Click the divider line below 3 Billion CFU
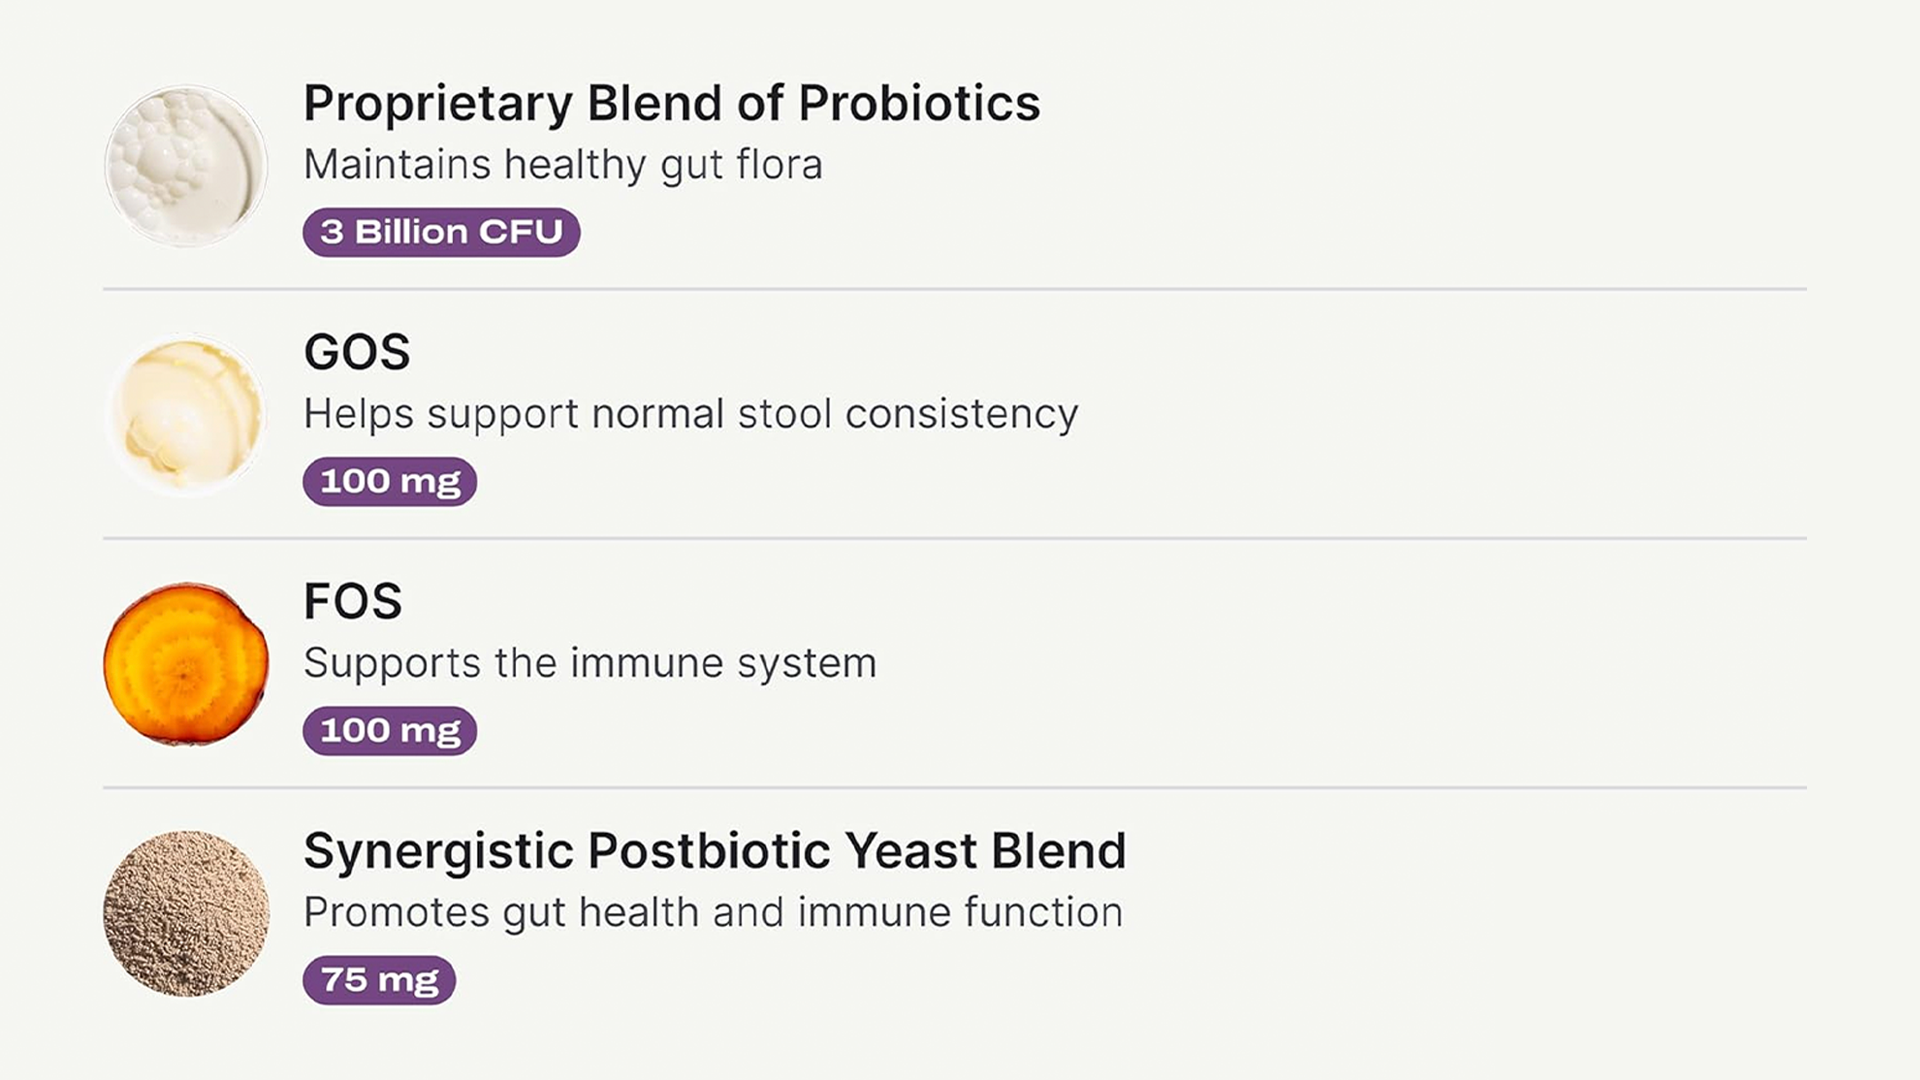The width and height of the screenshot is (1920, 1080). [954, 289]
